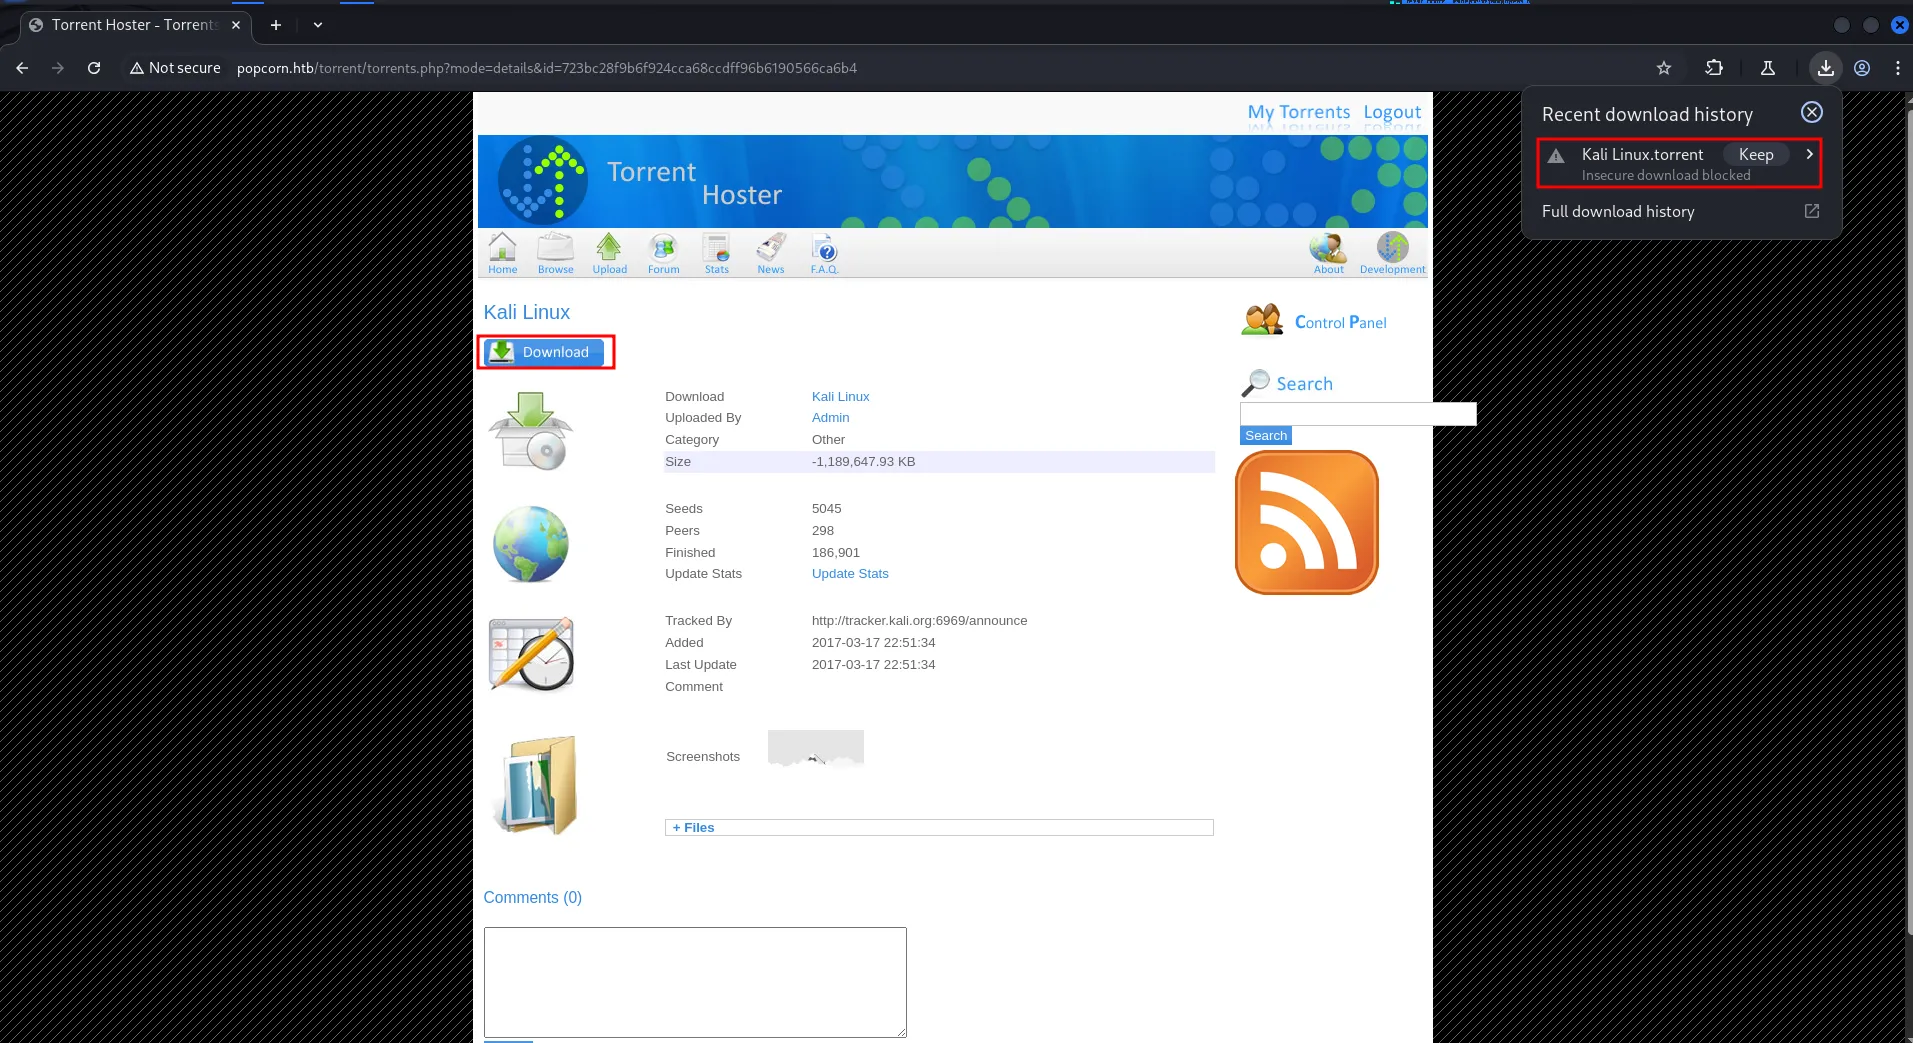Reload the current page

(94, 68)
